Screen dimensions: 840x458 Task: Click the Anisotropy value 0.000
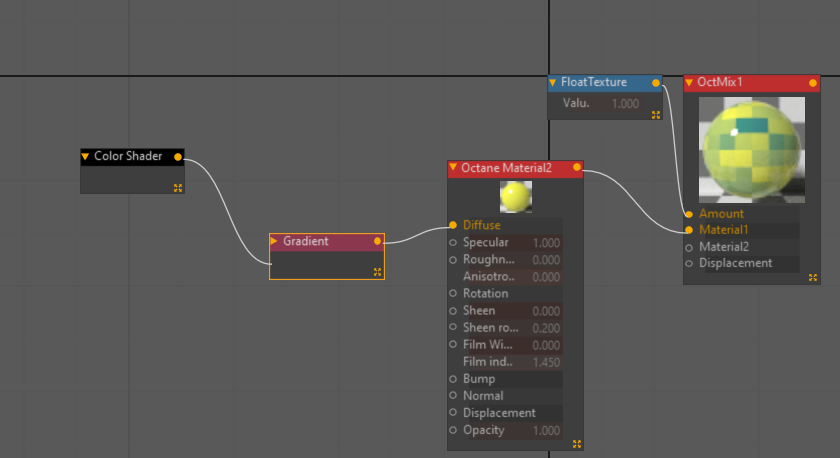pyautogui.click(x=546, y=277)
